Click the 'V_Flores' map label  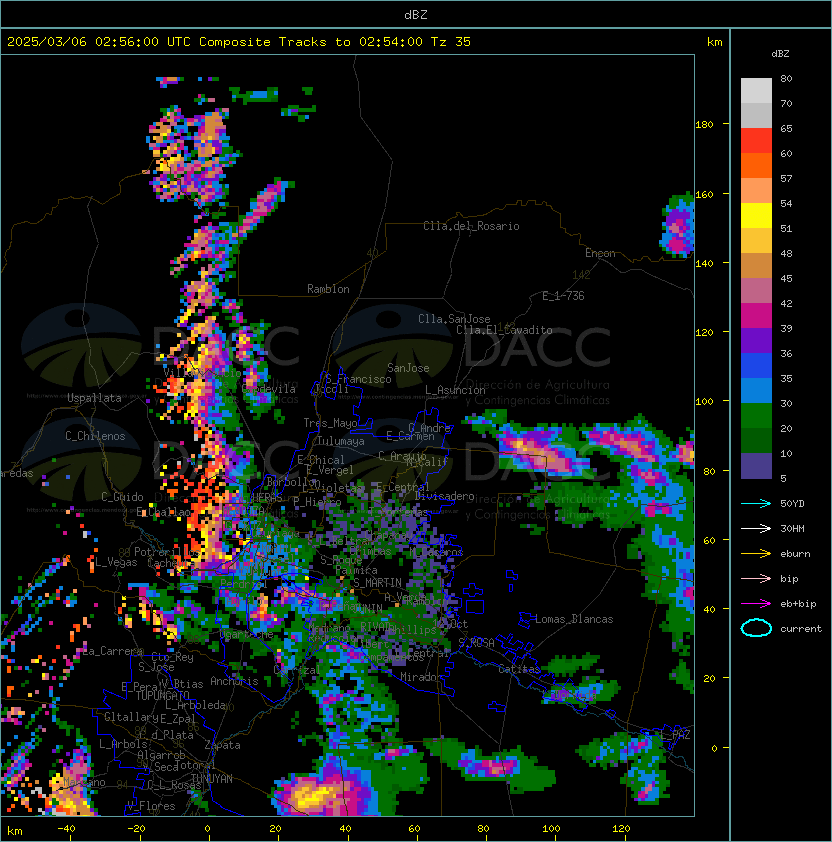tap(151, 806)
